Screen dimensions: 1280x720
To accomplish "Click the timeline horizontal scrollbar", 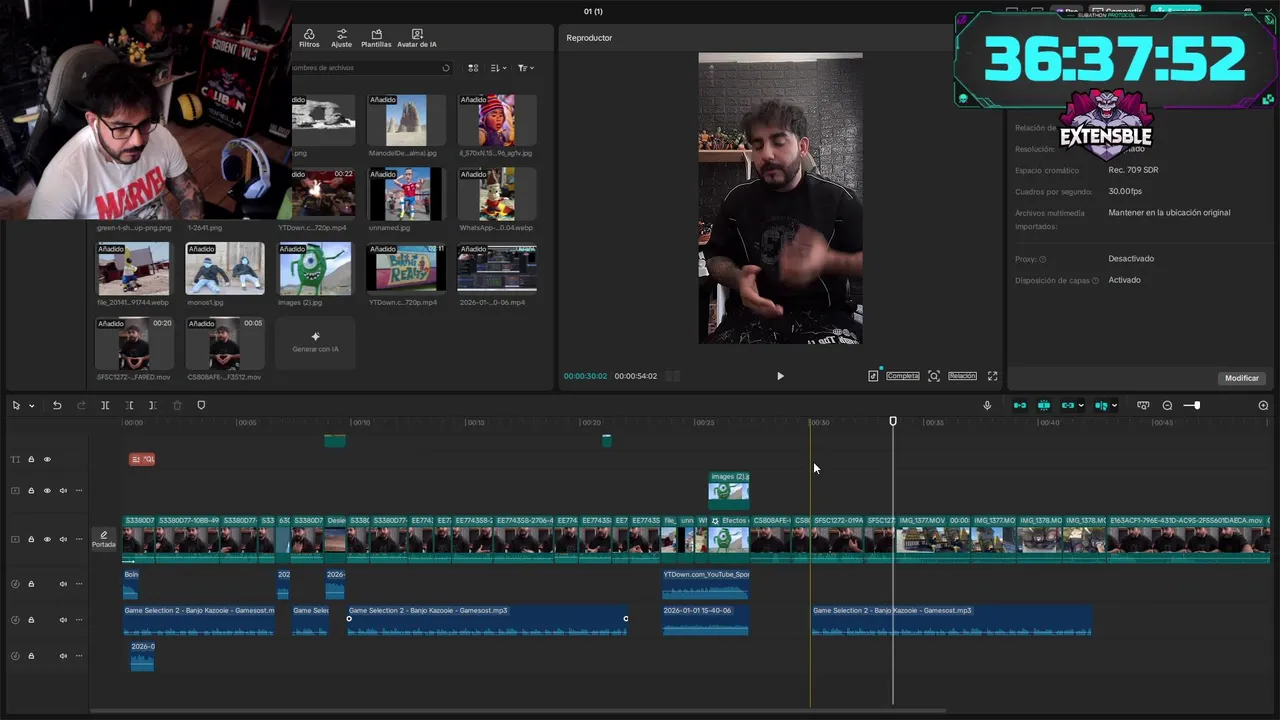I will [517, 711].
